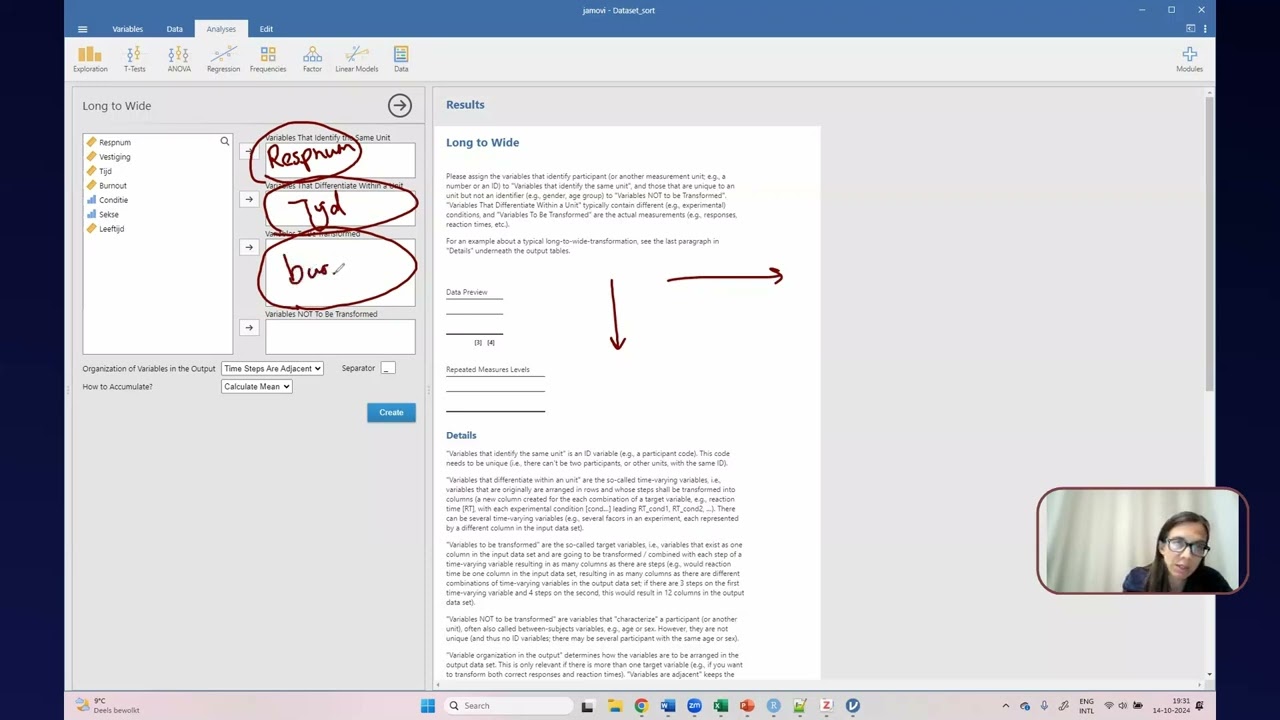Switch to the Variables tab

coord(127,29)
